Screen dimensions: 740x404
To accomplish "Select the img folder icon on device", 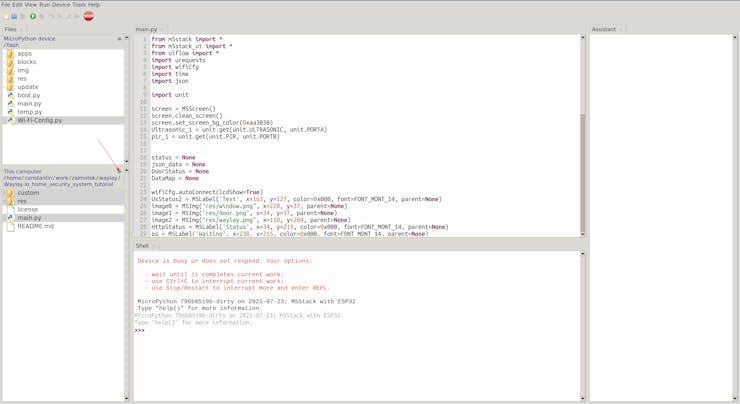I will tap(10, 70).
